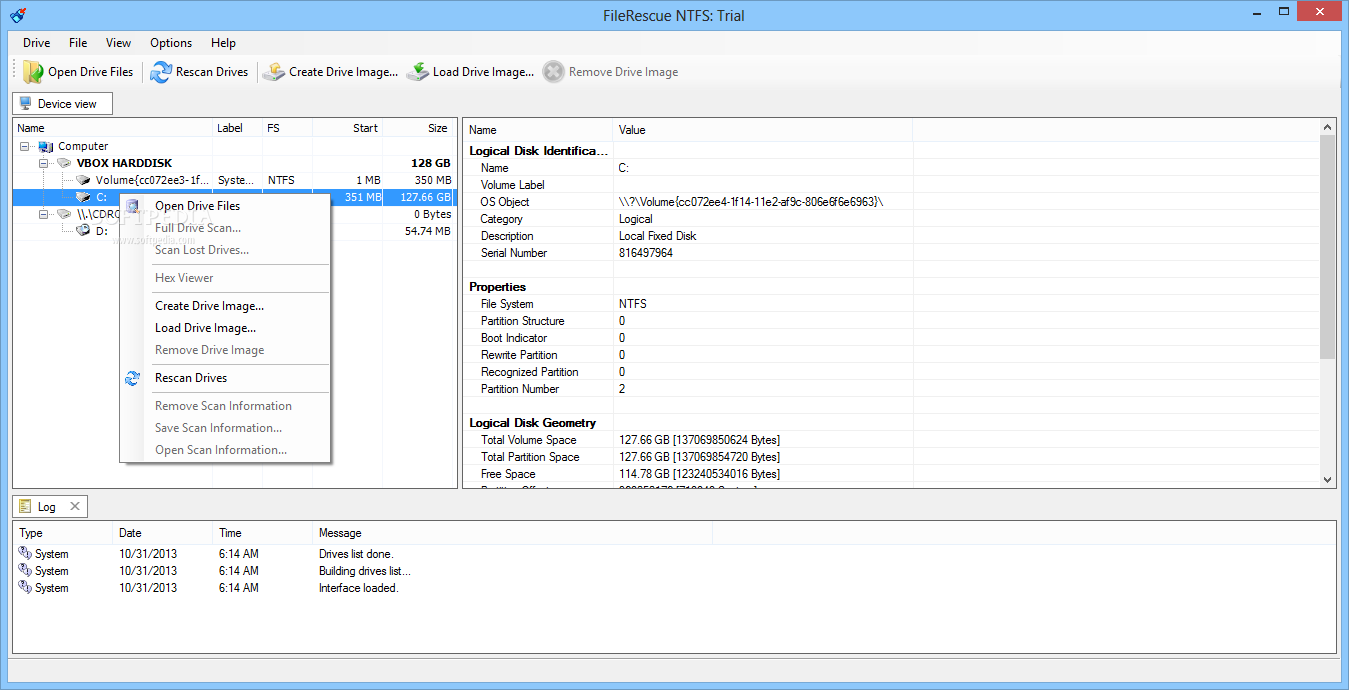This screenshot has width=1349, height=690.
Task: Click the properties panel scroll down arrow
Action: click(x=1328, y=480)
